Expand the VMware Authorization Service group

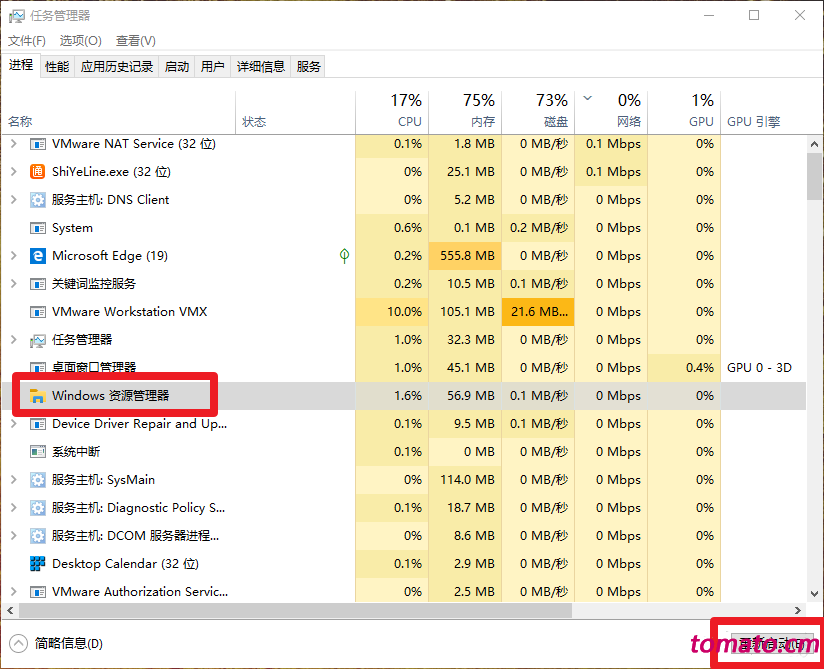click(14, 591)
